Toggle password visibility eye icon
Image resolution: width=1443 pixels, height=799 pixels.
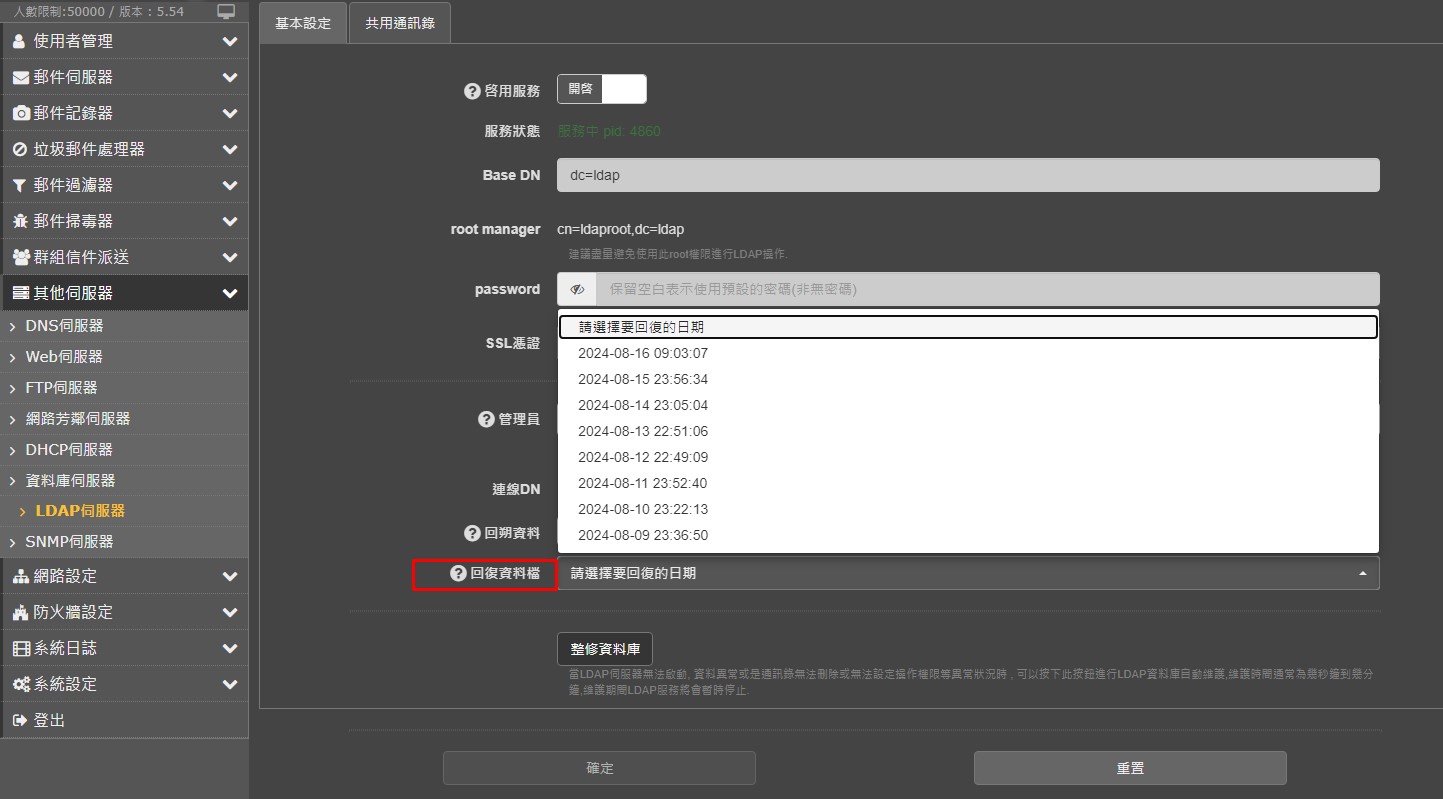pos(577,290)
